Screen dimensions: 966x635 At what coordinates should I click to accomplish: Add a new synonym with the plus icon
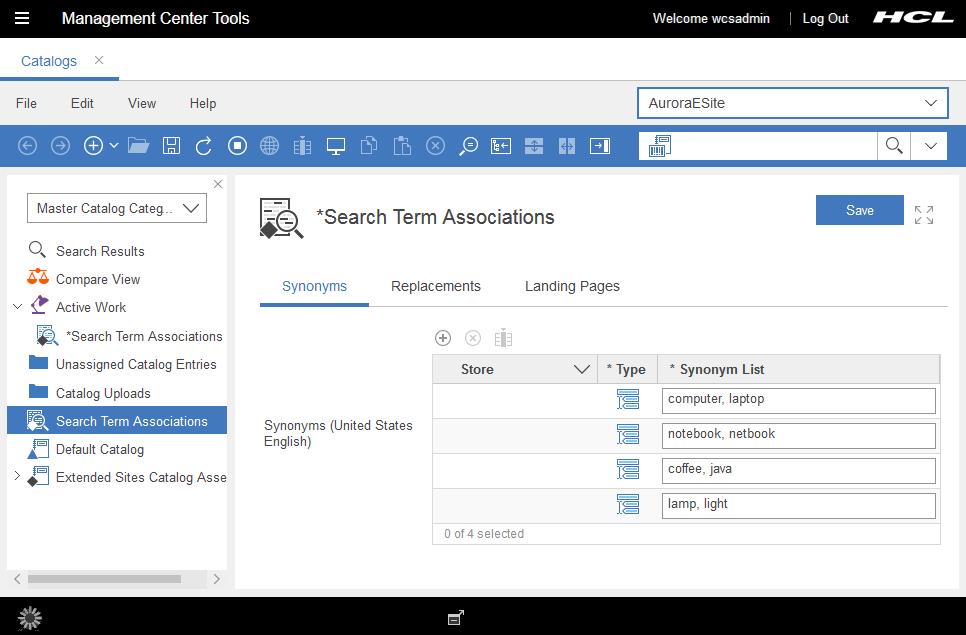click(x=443, y=338)
